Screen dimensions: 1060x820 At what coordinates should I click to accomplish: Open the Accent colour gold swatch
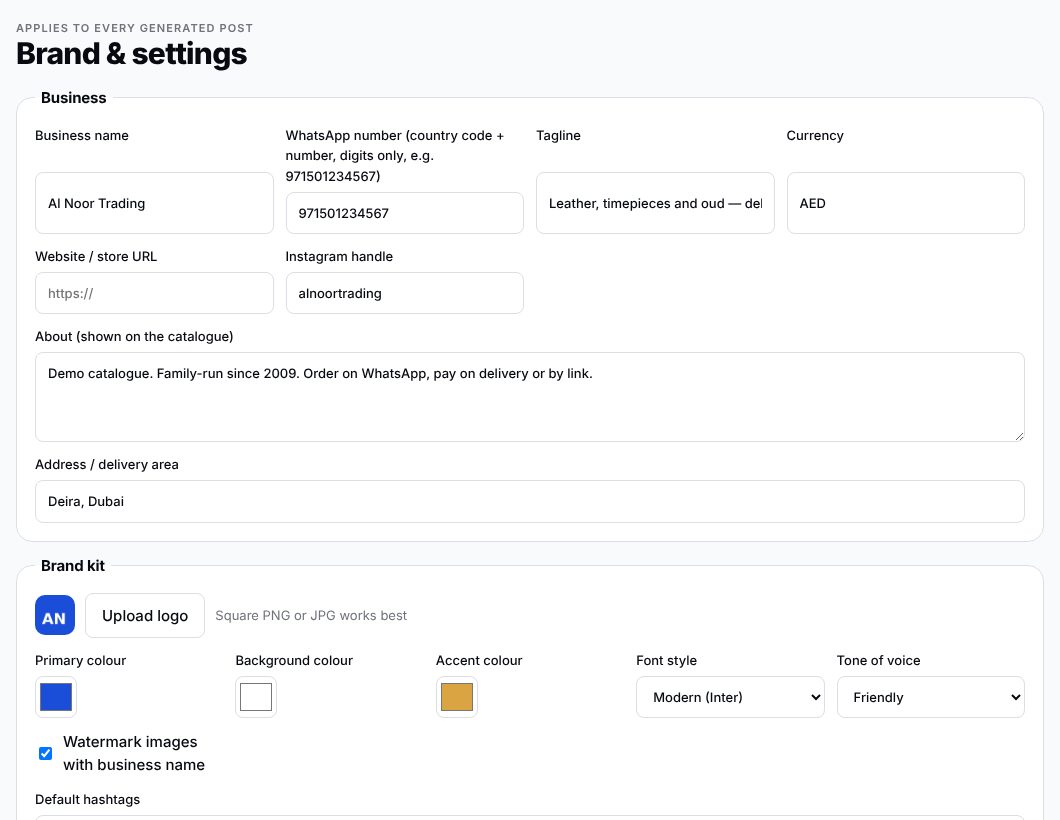pos(456,697)
